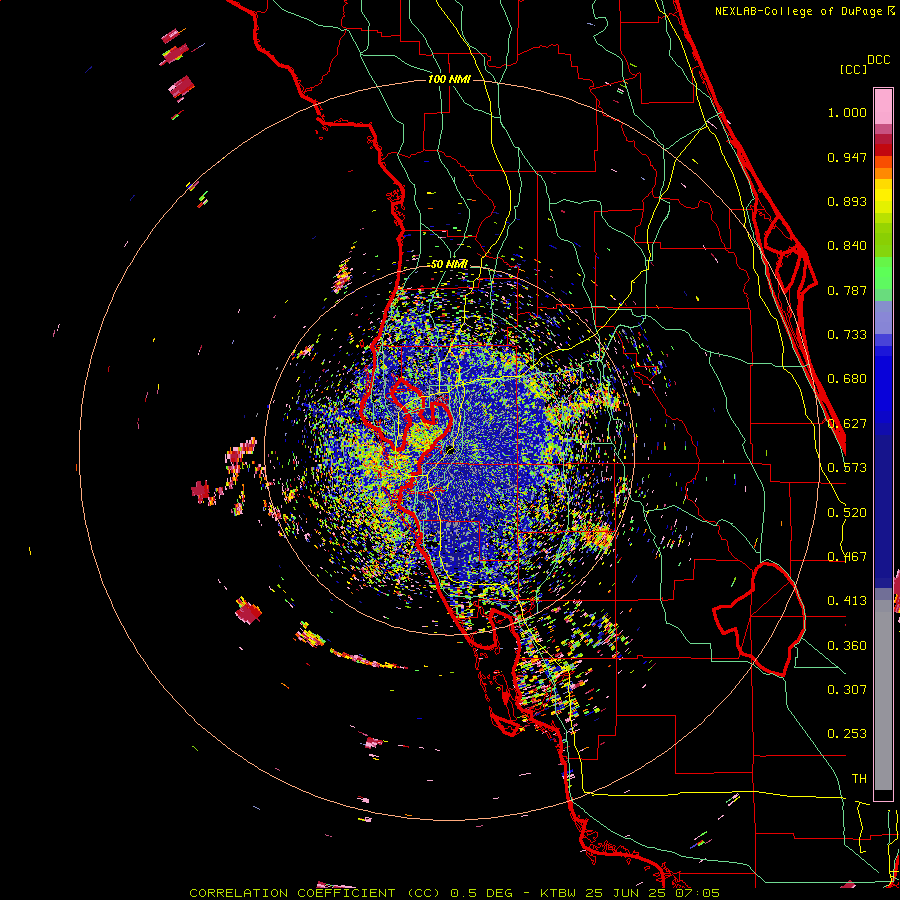This screenshot has width=900, height=900.
Task: Select the 0.680 color scale value
Action: [847, 379]
